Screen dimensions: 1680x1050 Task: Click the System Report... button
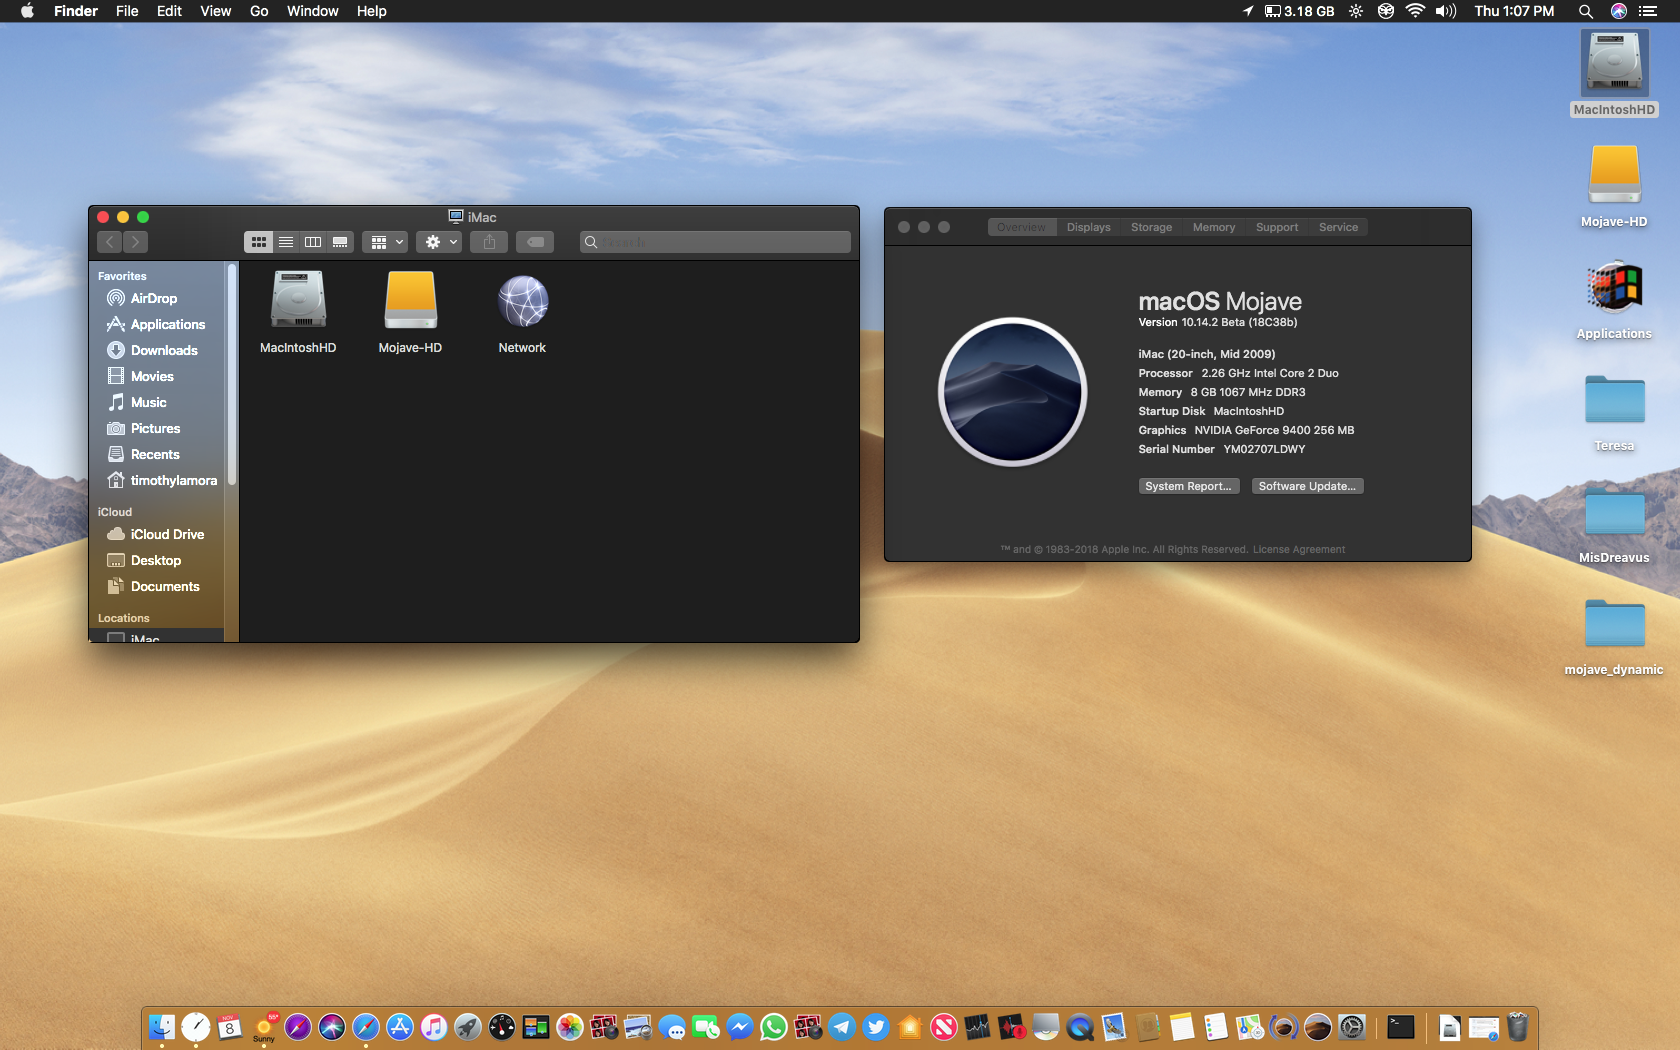tap(1189, 486)
